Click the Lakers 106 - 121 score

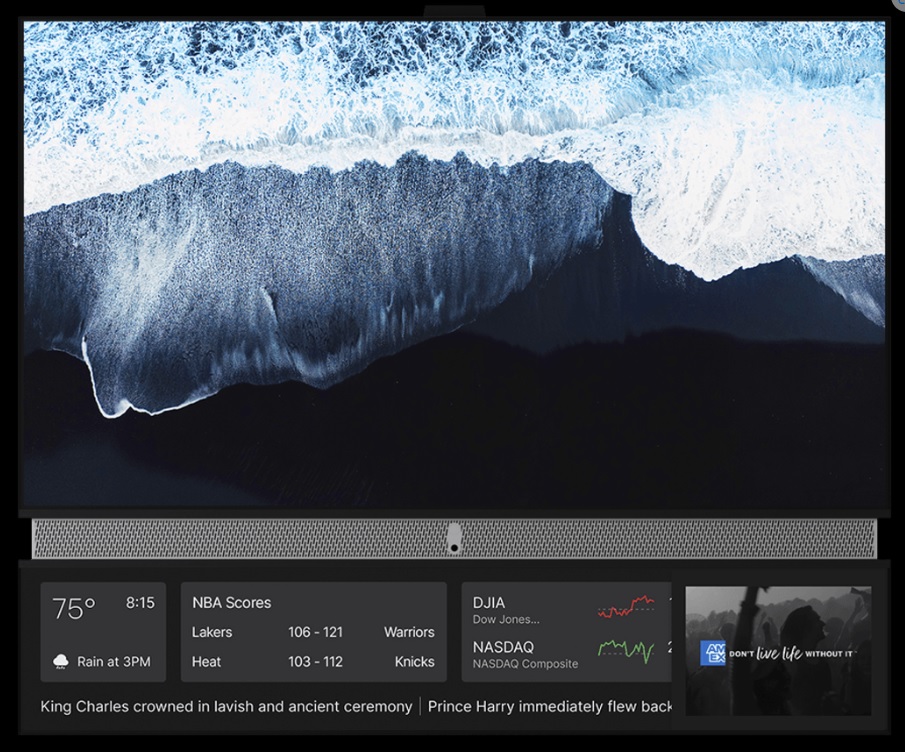pyautogui.click(x=314, y=632)
